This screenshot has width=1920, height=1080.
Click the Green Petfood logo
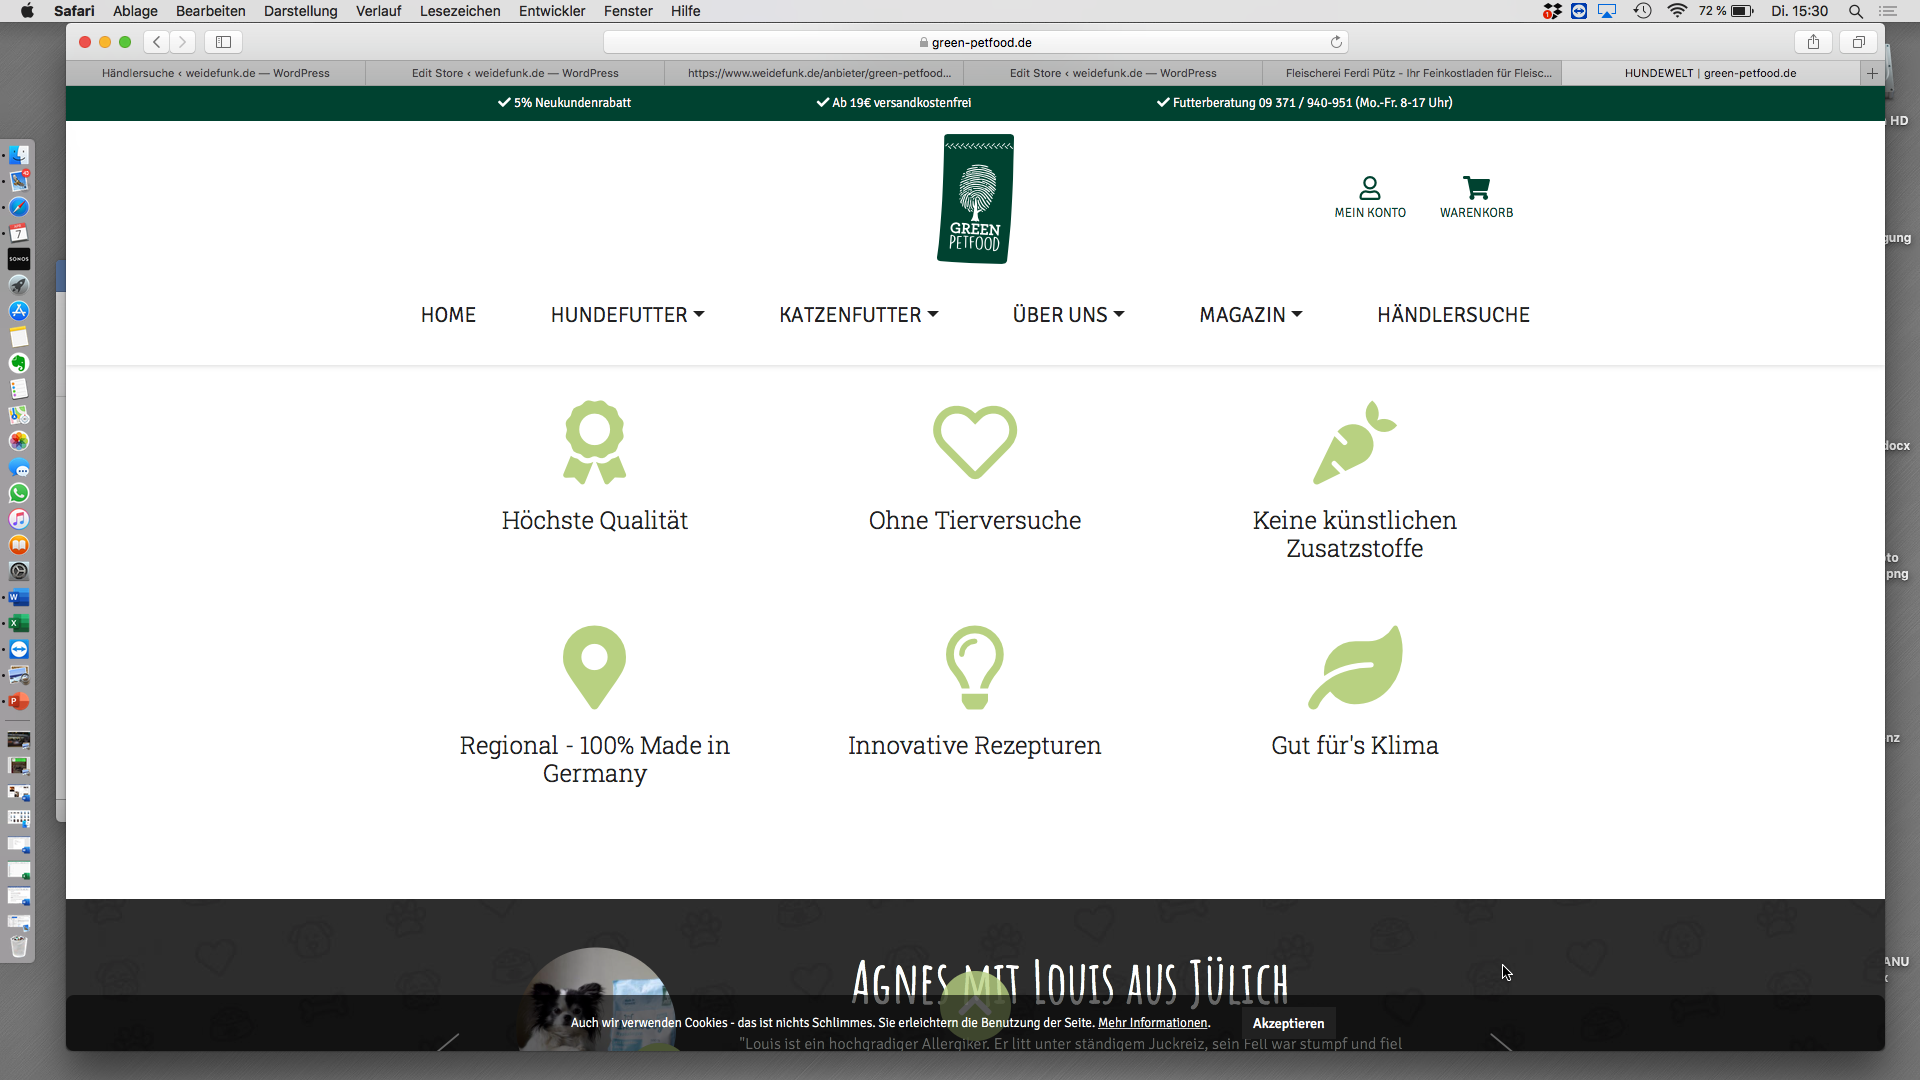point(975,199)
